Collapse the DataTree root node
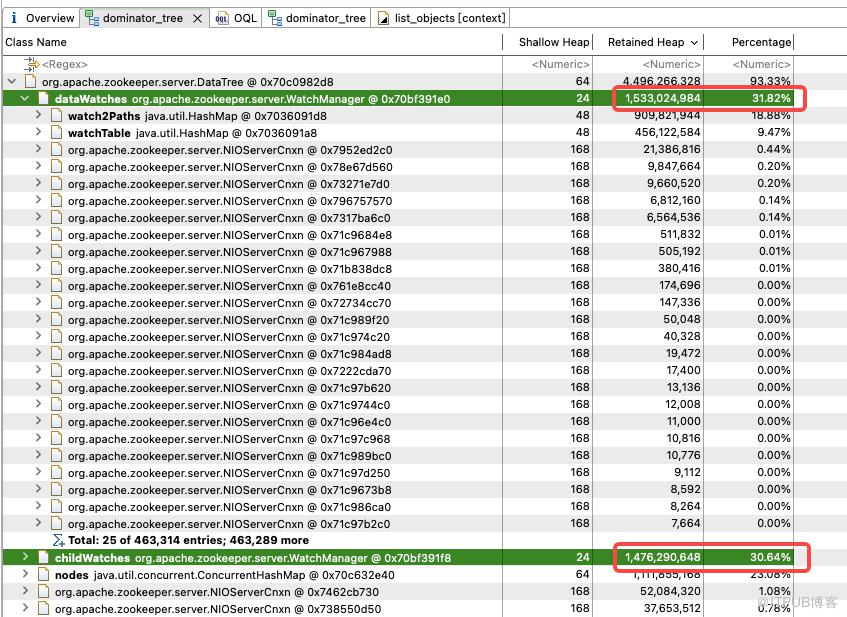The image size is (847, 617). (12, 82)
